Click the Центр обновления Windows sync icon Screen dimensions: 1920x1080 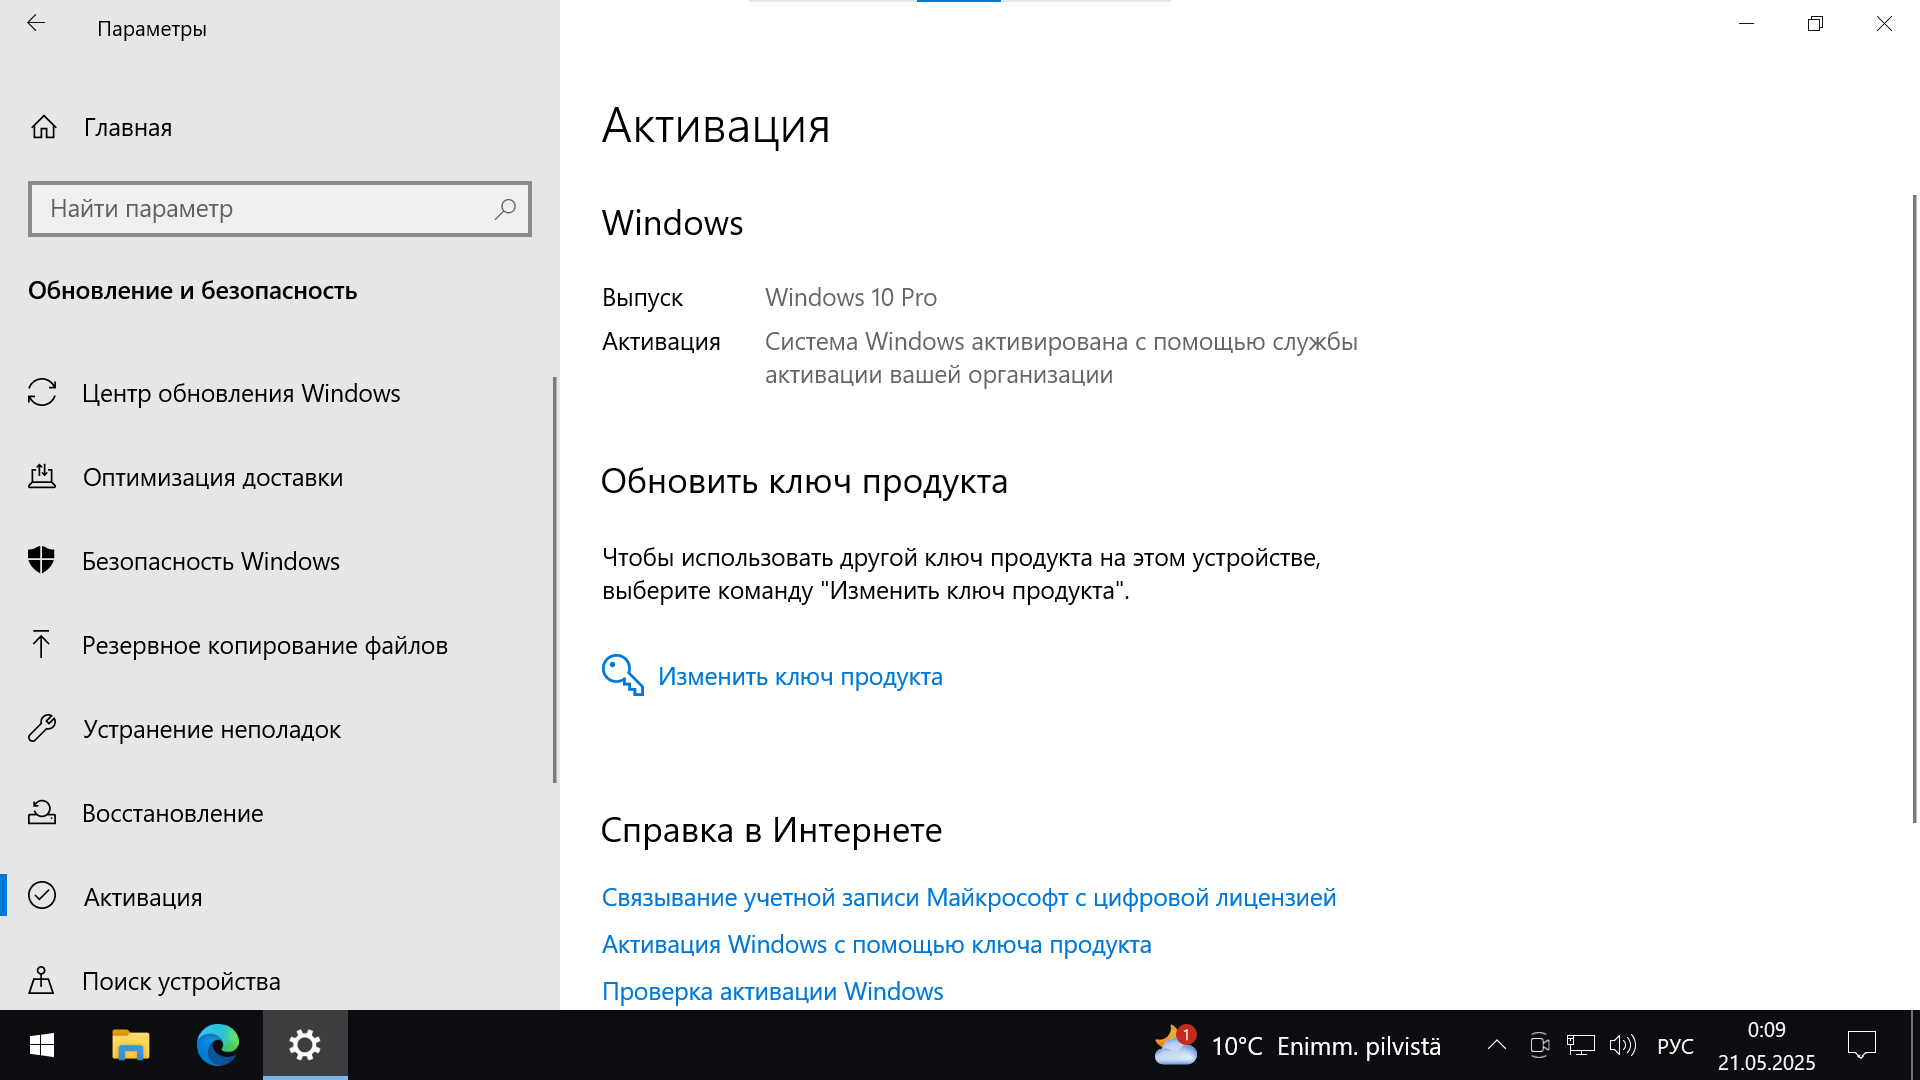(x=42, y=392)
